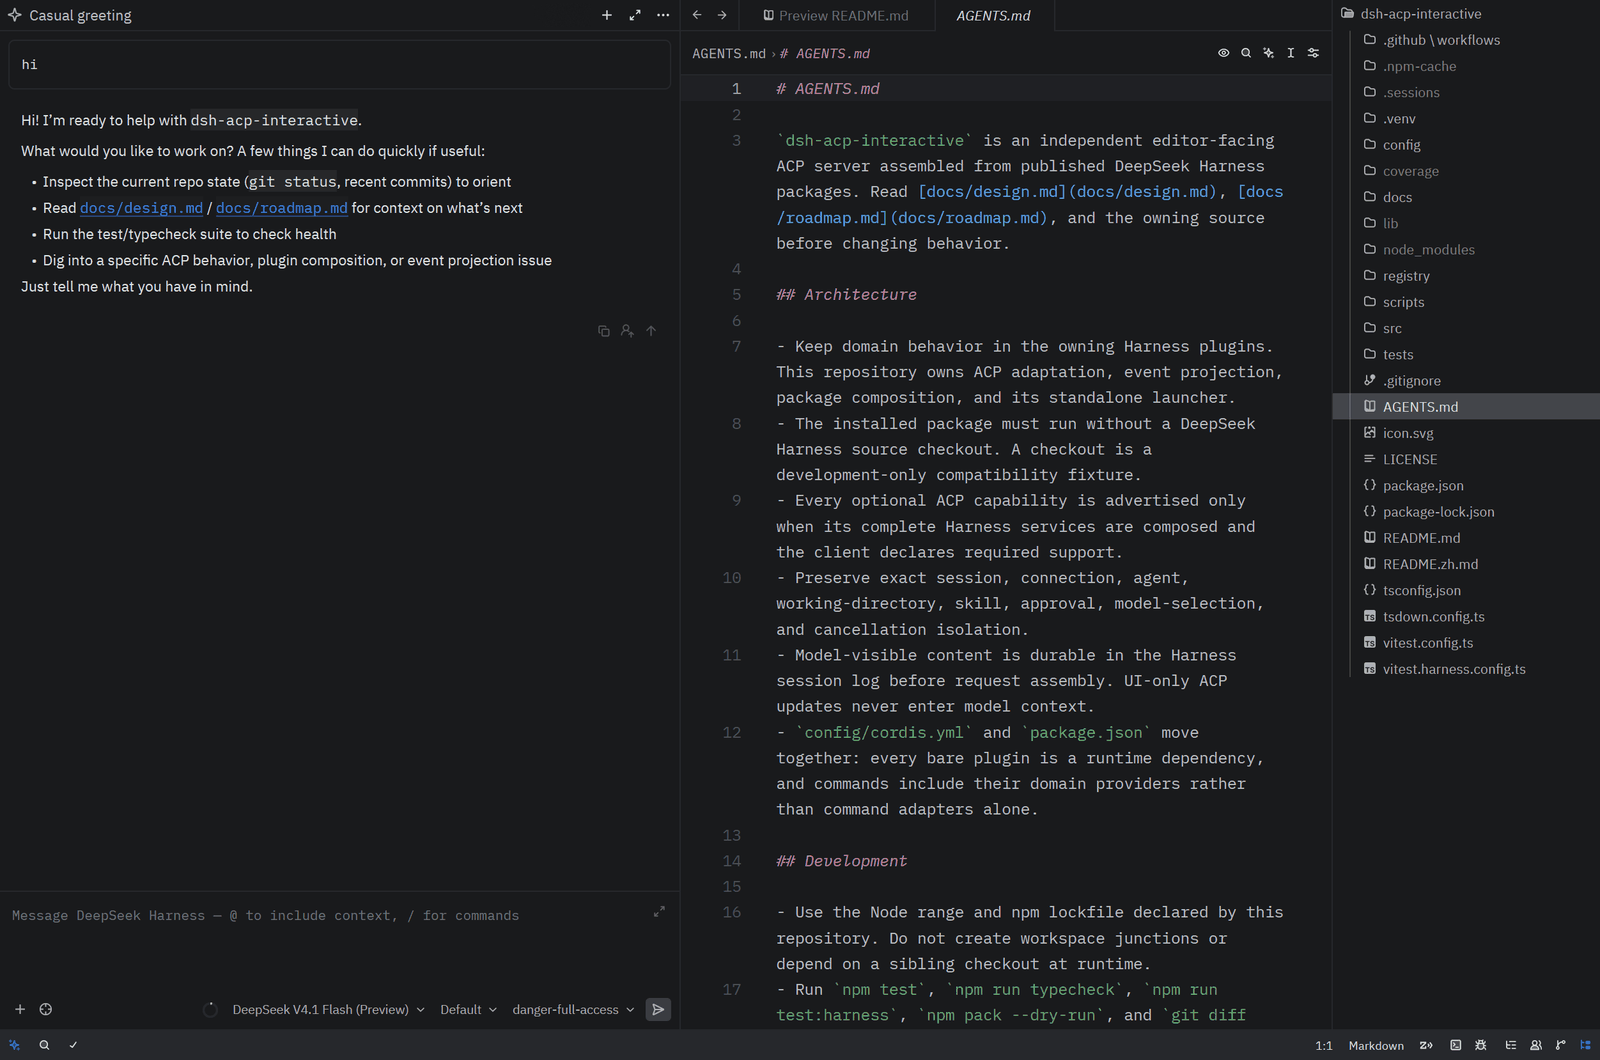Viewport: 1600px width, 1060px height.
Task: Click the 'hi' user message box
Action: click(x=339, y=64)
